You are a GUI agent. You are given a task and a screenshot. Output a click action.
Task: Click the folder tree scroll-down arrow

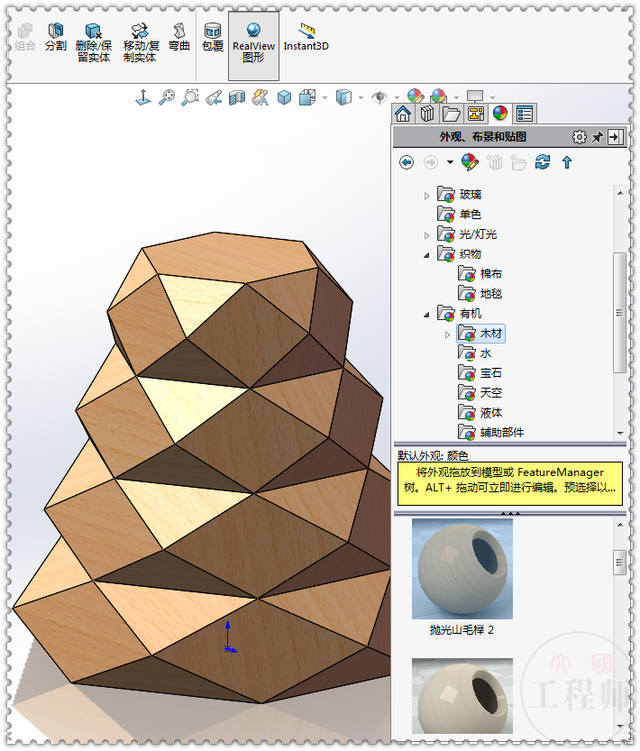coord(620,433)
